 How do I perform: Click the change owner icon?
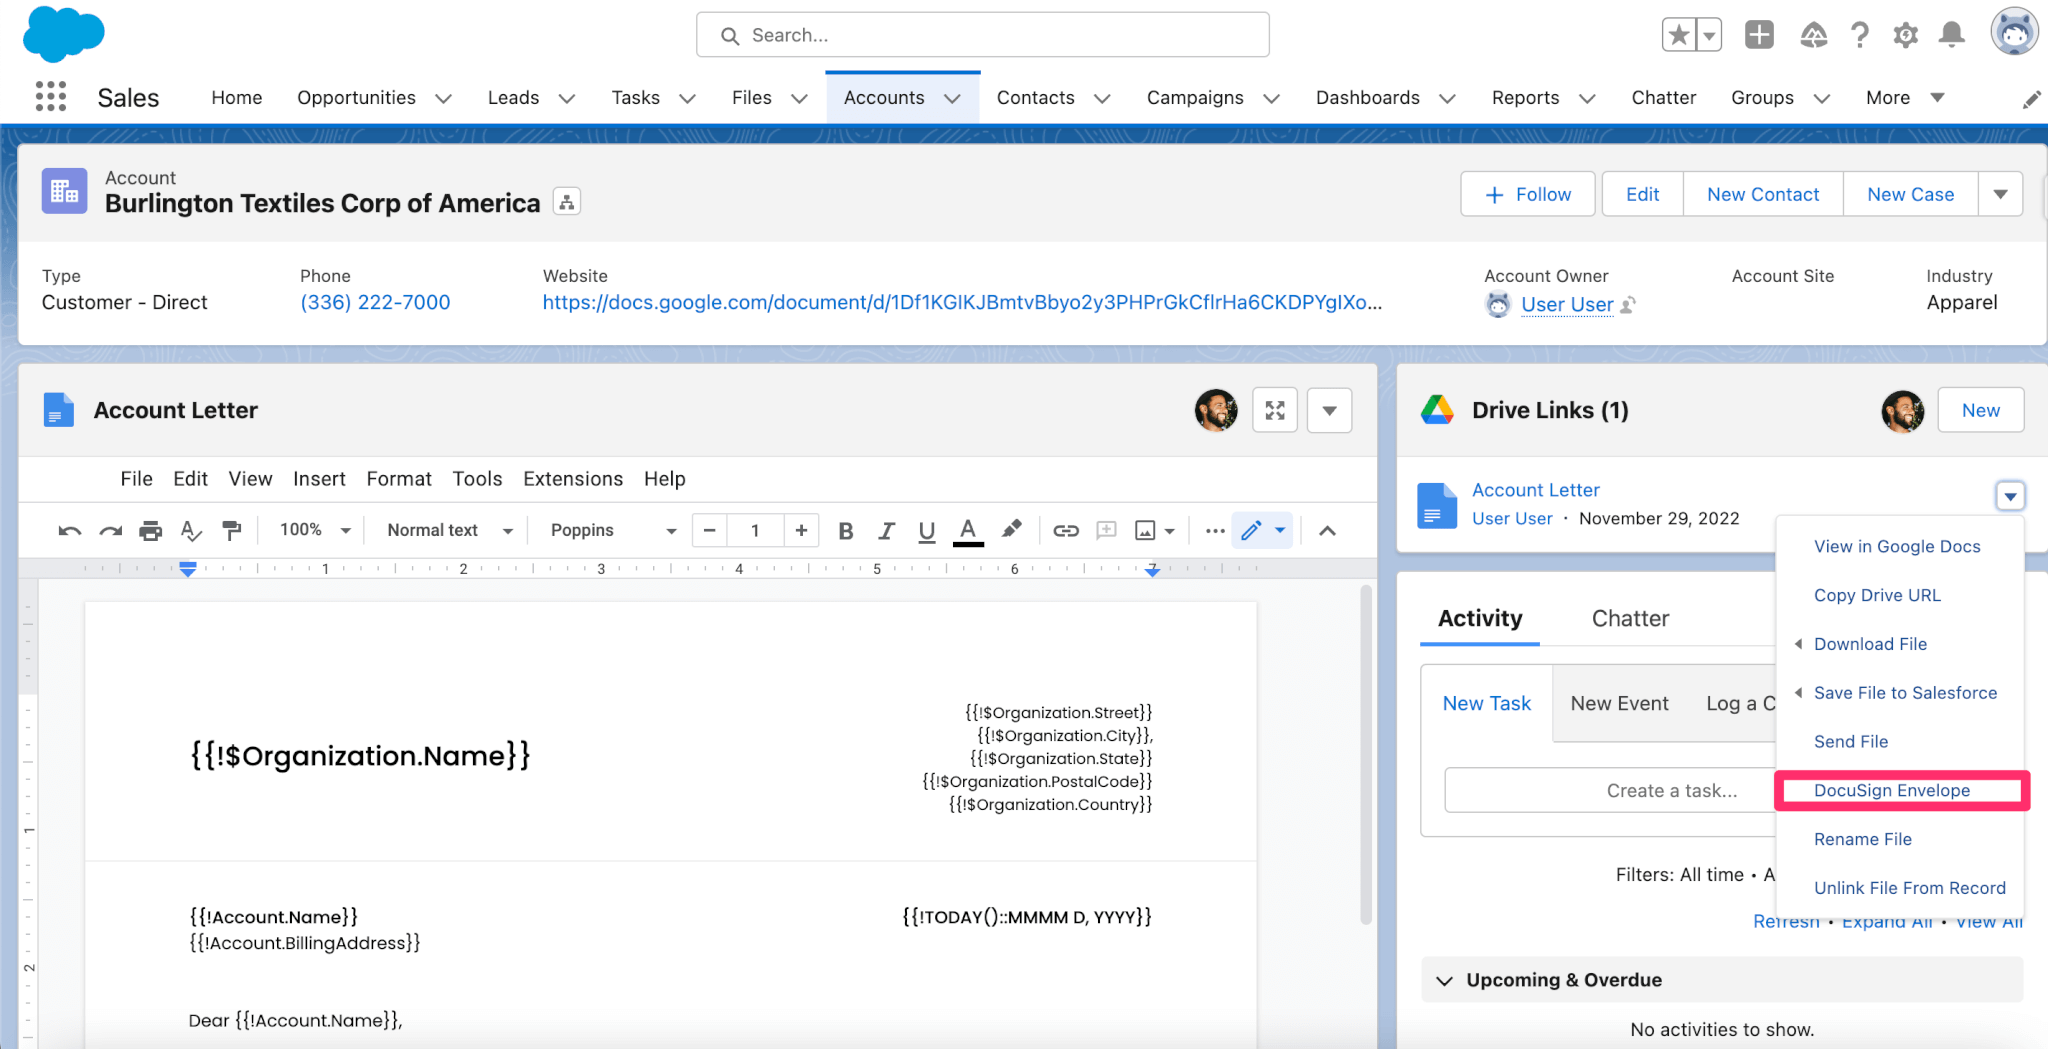pos(1628,304)
